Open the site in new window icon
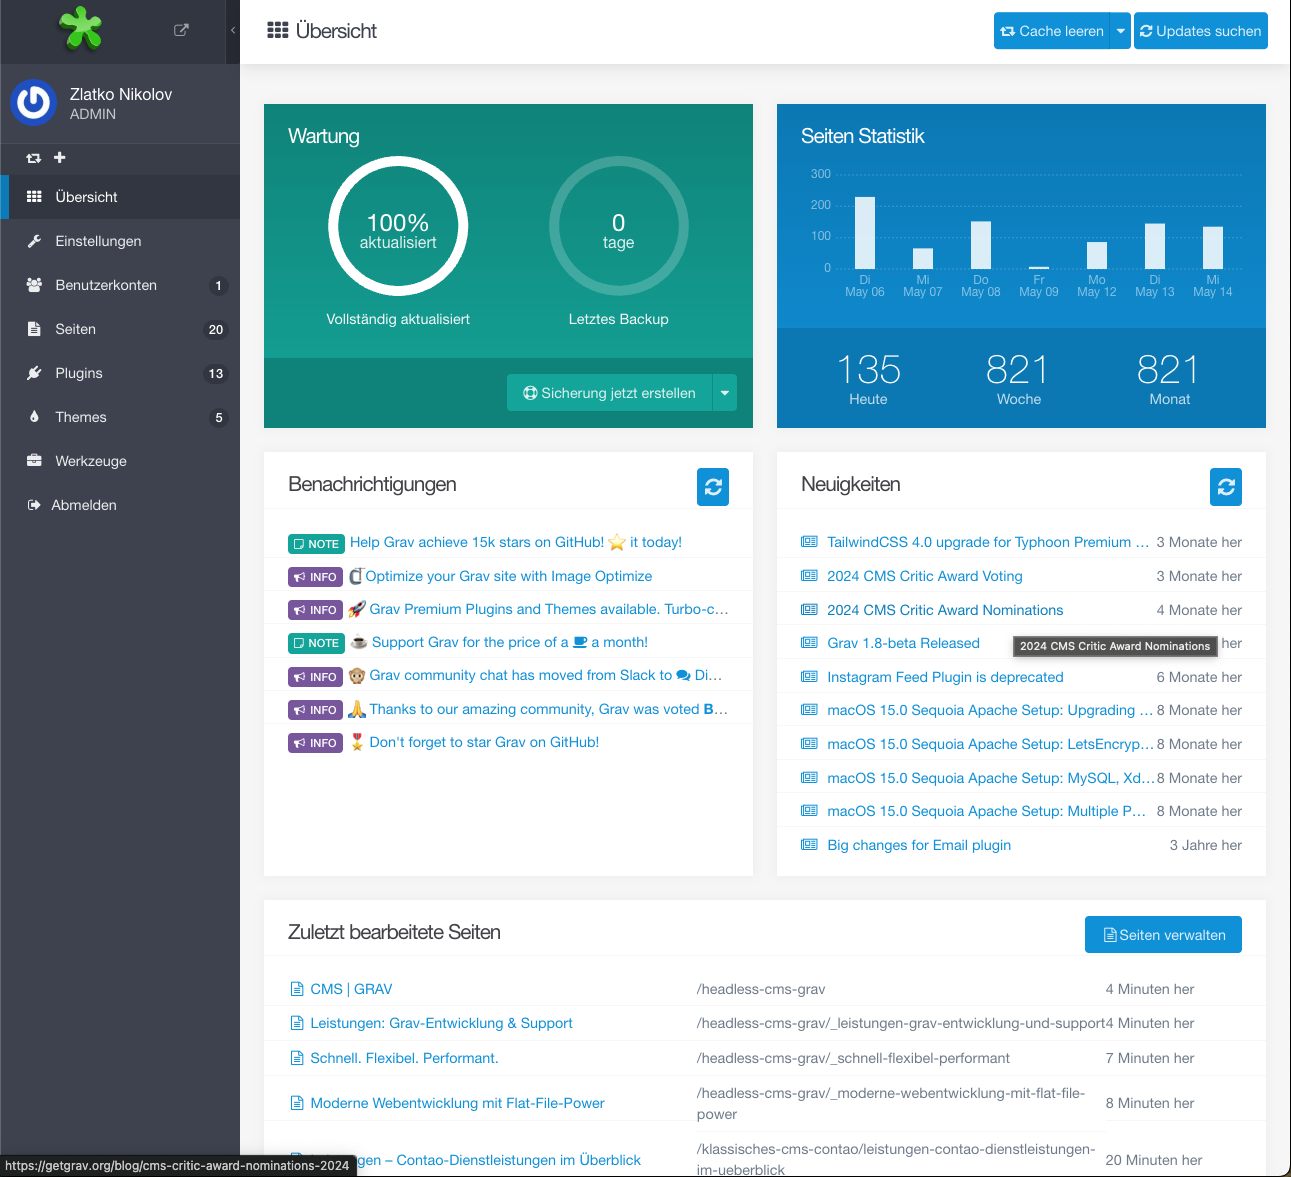The width and height of the screenshot is (1291, 1177). [181, 30]
